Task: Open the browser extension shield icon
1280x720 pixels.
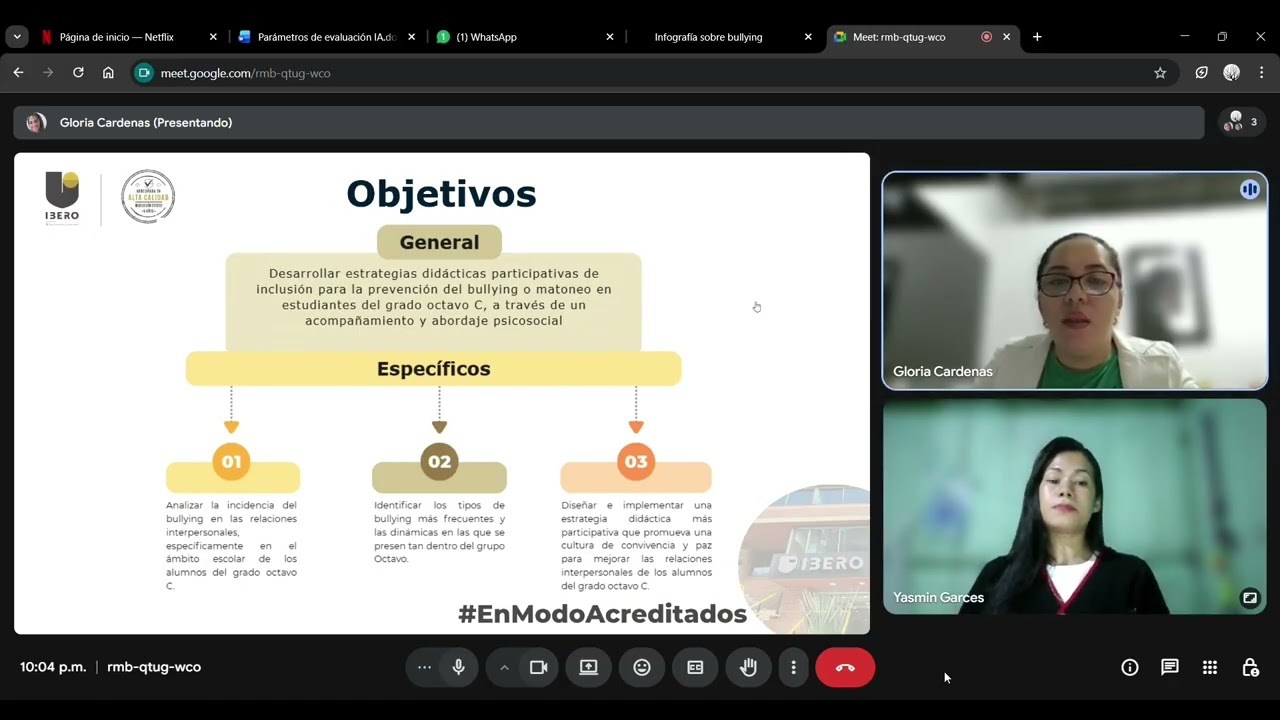Action: click(x=1202, y=73)
